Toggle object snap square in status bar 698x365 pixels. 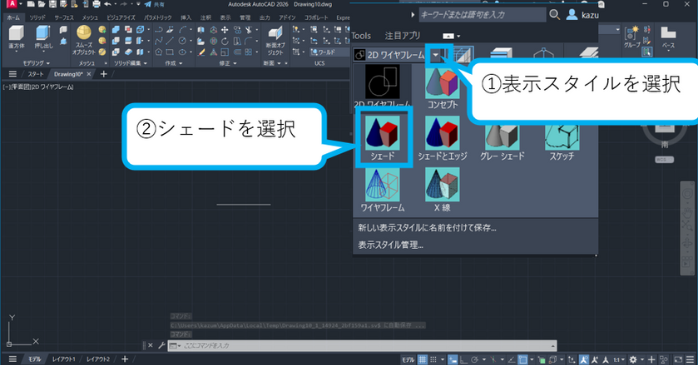pos(523,359)
